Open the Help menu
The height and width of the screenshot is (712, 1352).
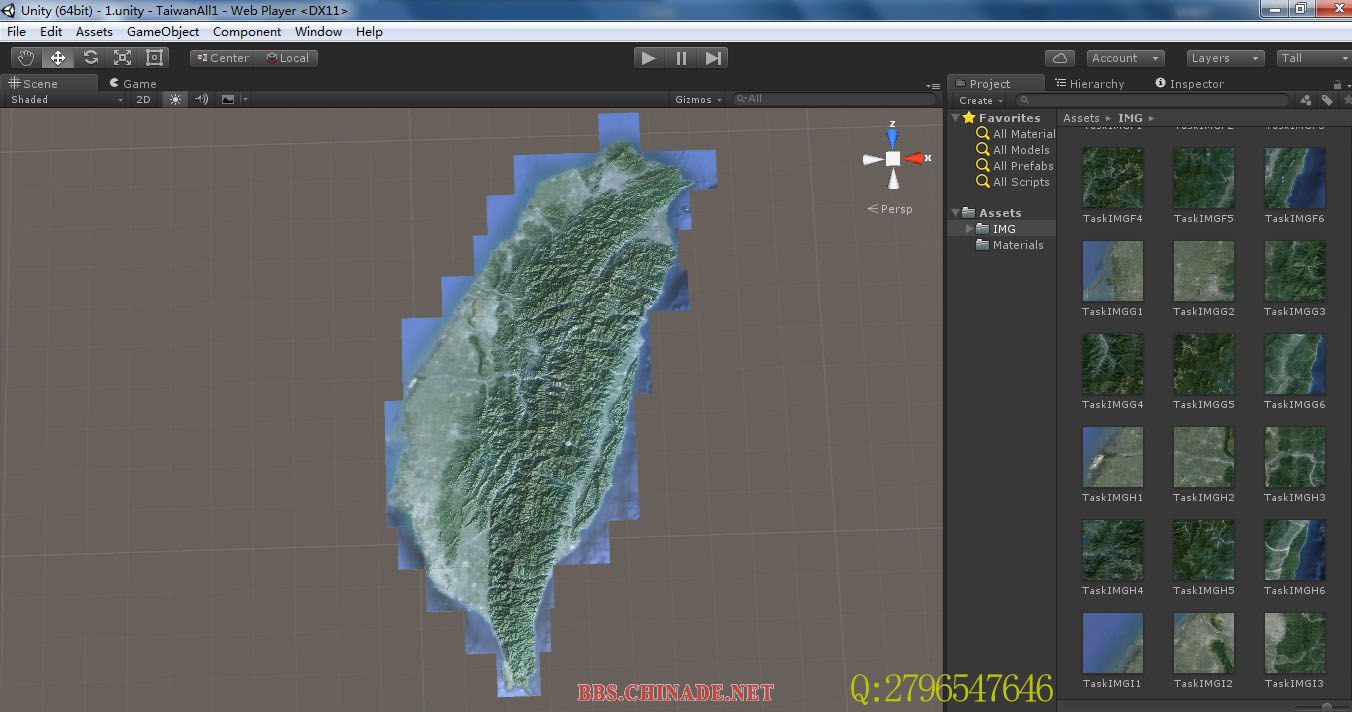coord(369,32)
